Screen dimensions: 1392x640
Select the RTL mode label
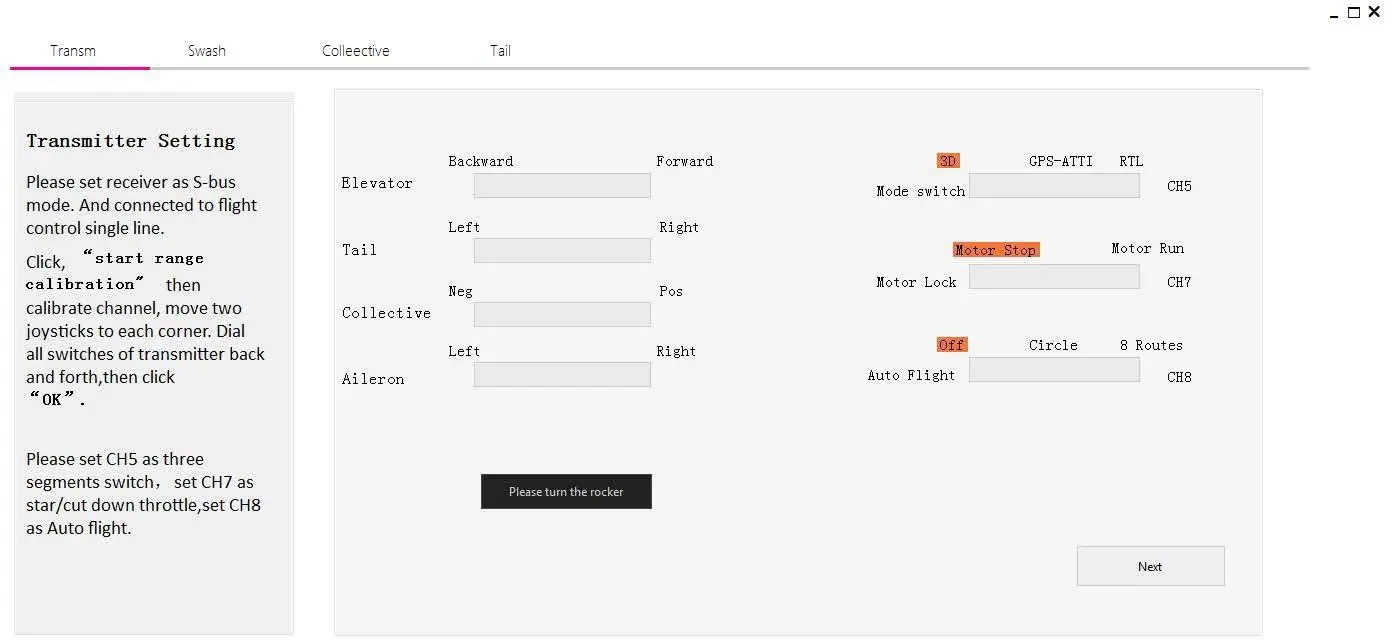coord(1131,161)
